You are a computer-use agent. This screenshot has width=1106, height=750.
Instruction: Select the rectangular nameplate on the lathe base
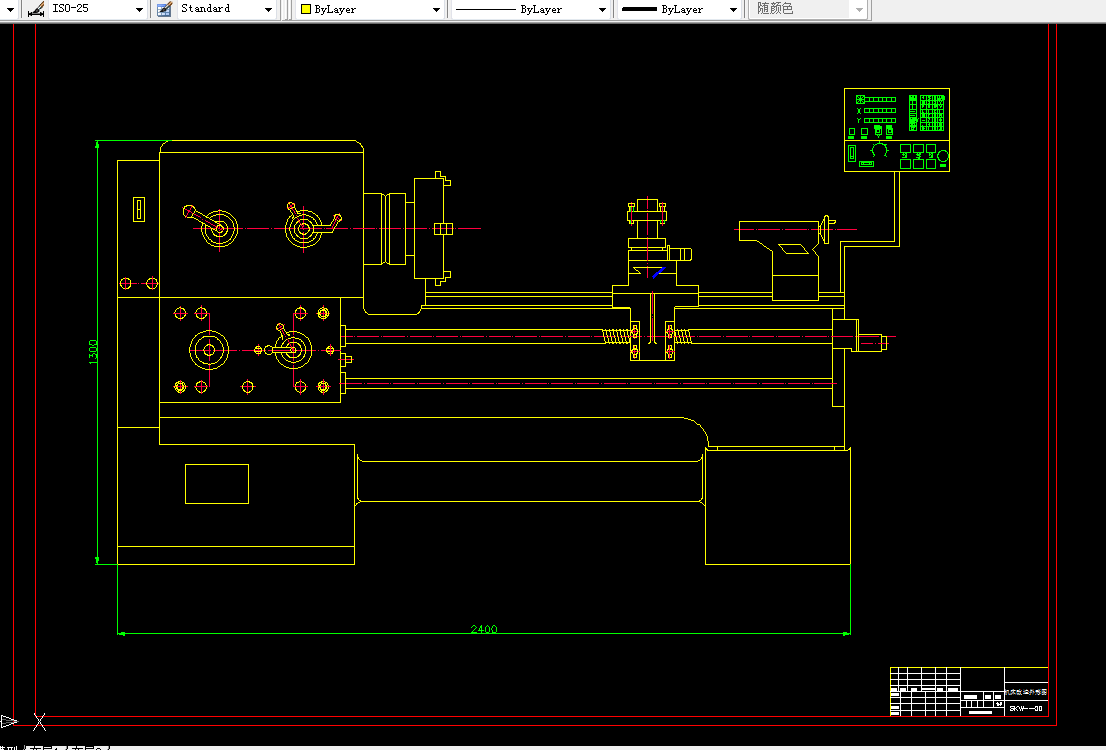point(217,484)
